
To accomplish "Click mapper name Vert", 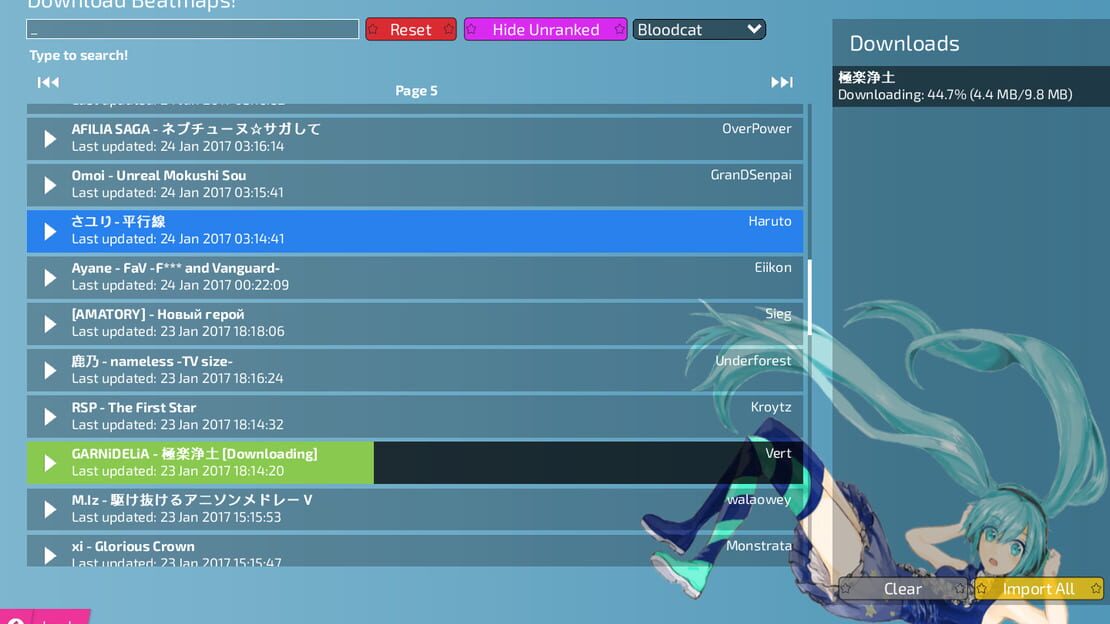I will pyautogui.click(x=778, y=453).
